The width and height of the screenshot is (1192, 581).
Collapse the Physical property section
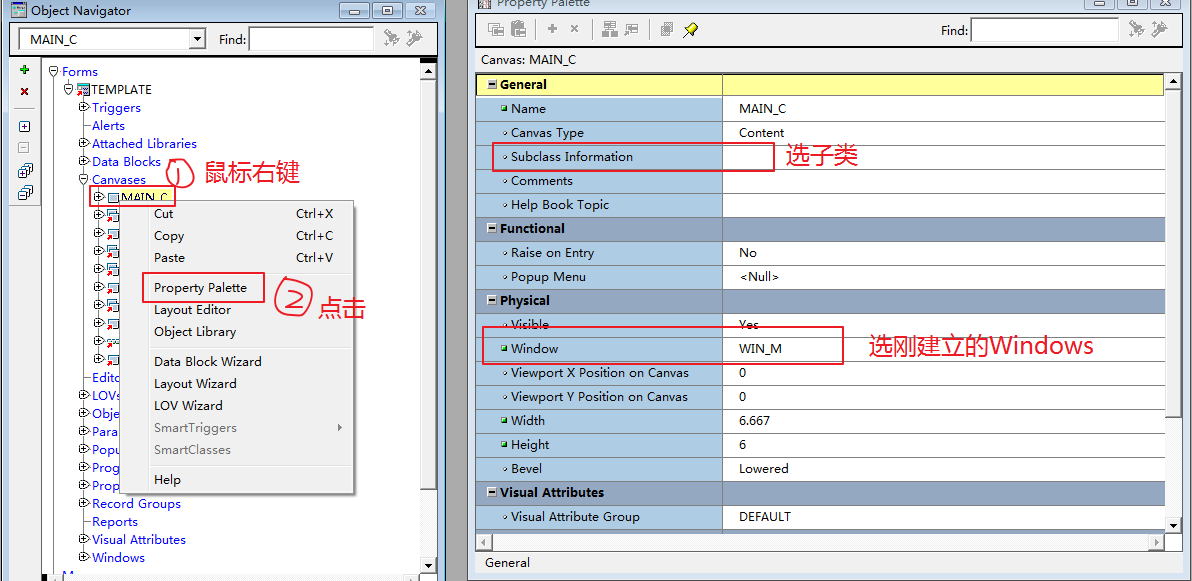tap(492, 300)
